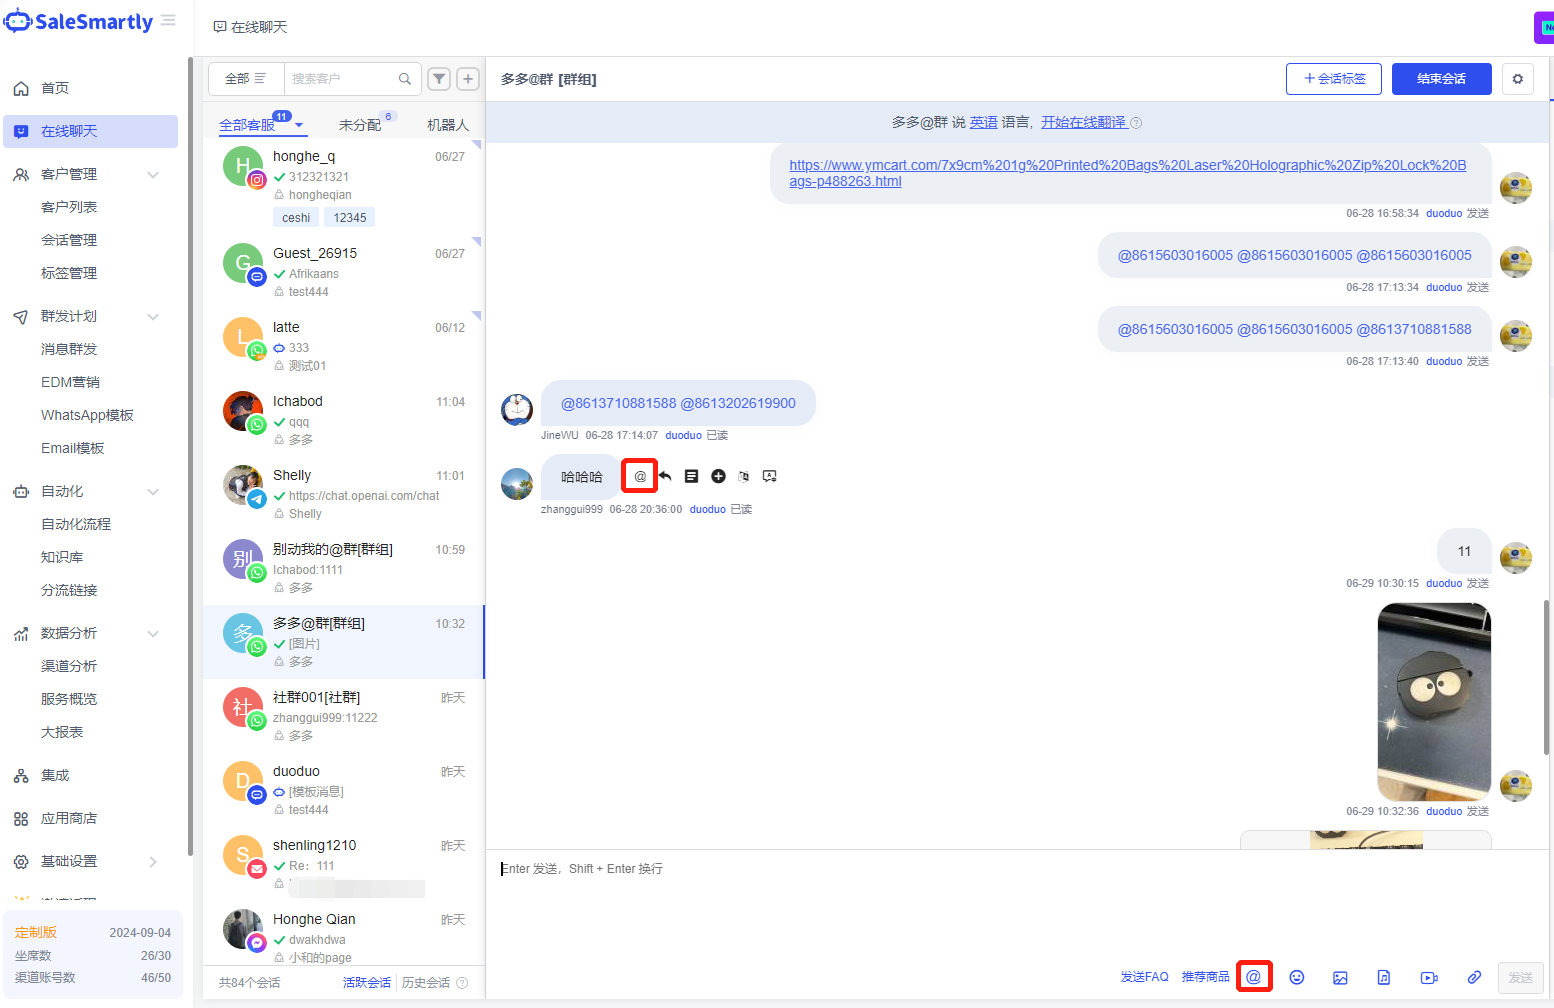Image resolution: width=1554 pixels, height=1008 pixels.
Task: Switch to the 未分配 tab
Action: coord(360,125)
